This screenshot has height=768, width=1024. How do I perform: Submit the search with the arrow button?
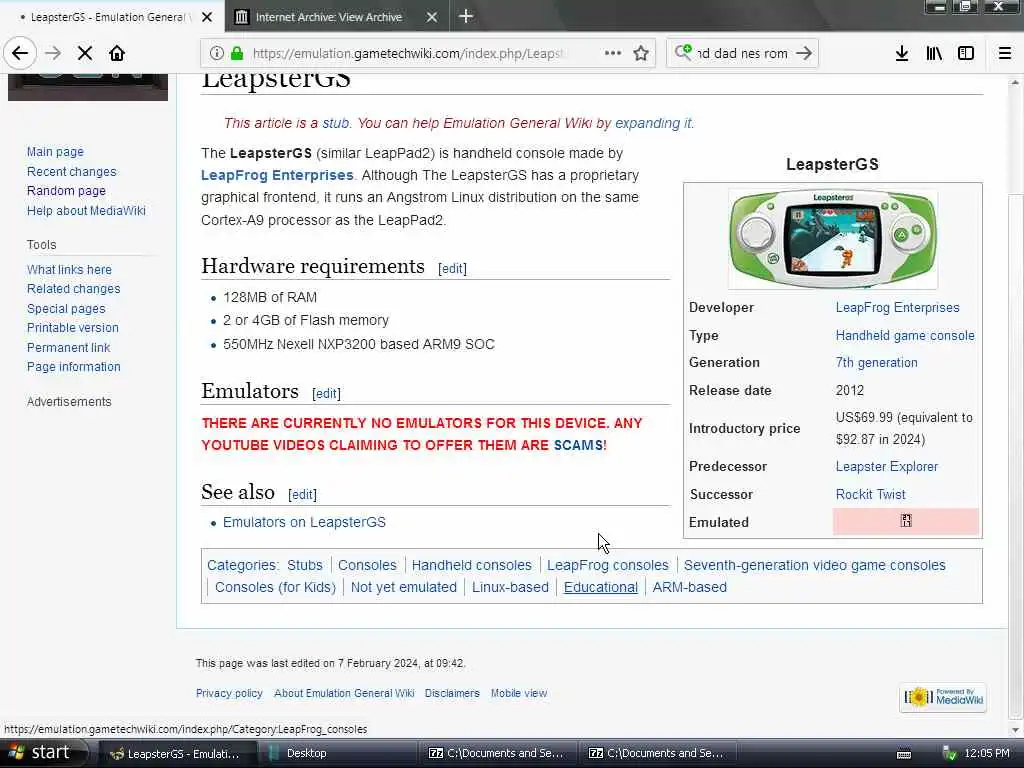tap(804, 53)
